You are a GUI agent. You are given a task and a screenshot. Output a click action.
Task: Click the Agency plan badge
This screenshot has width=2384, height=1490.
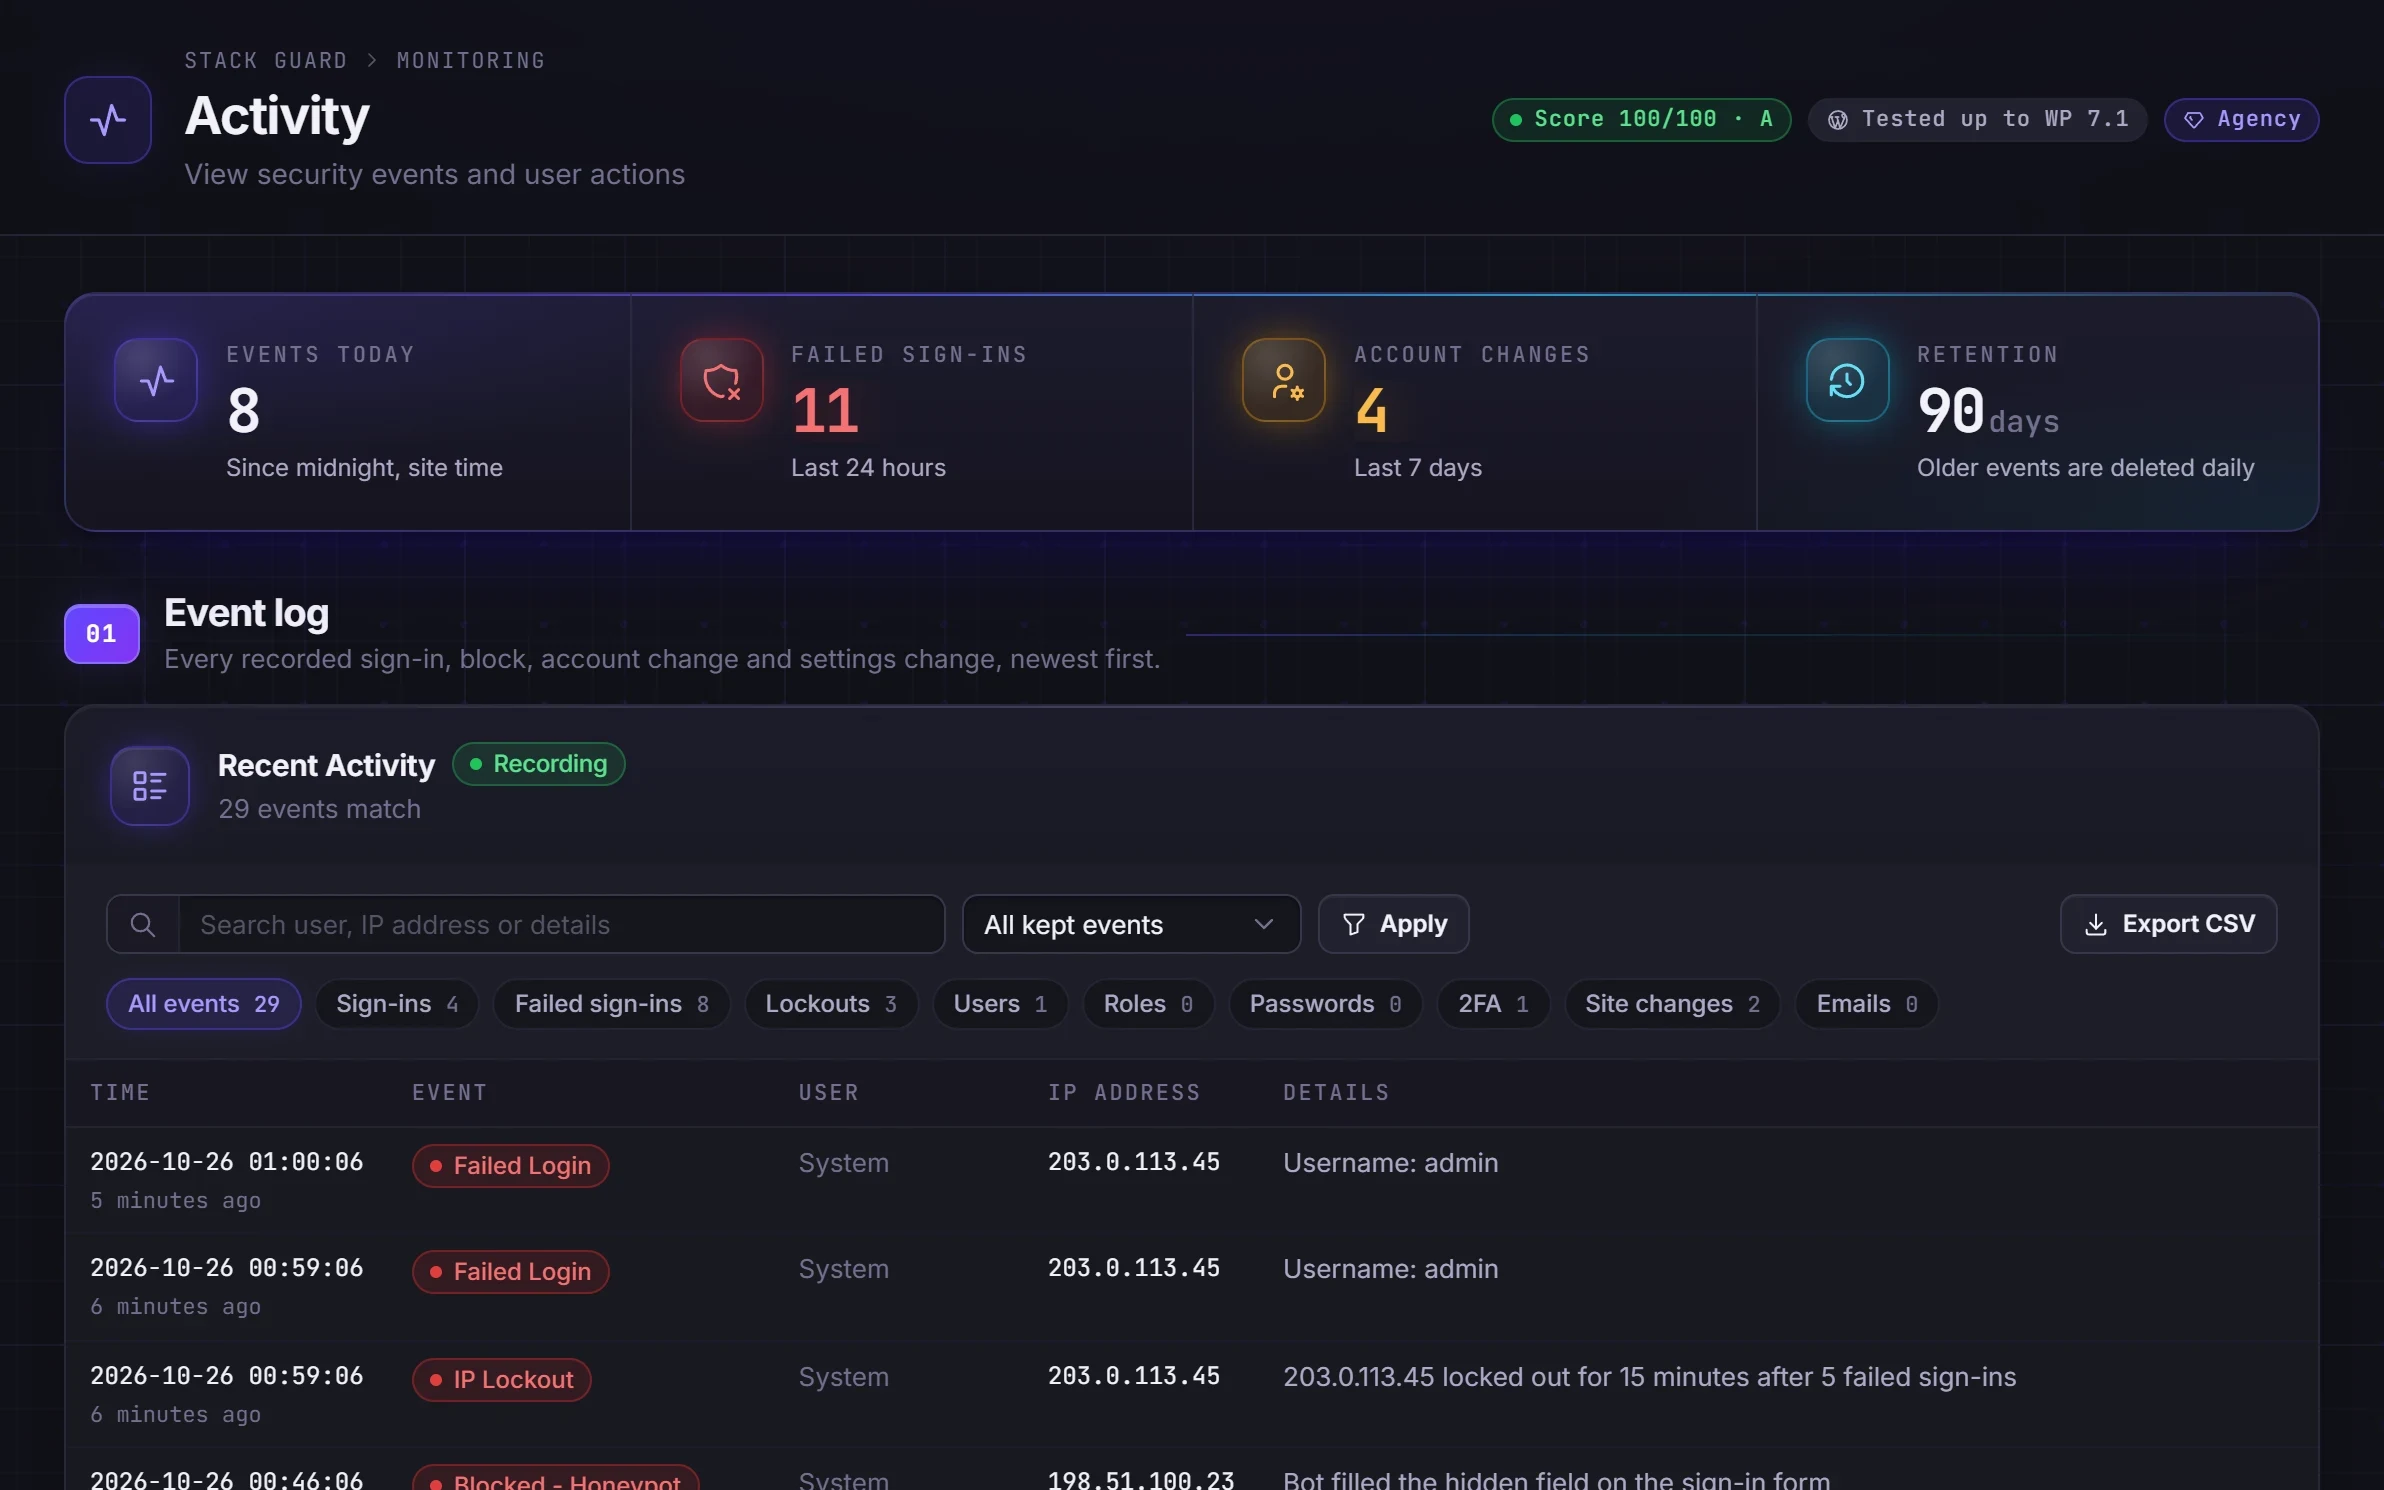[x=2241, y=120]
